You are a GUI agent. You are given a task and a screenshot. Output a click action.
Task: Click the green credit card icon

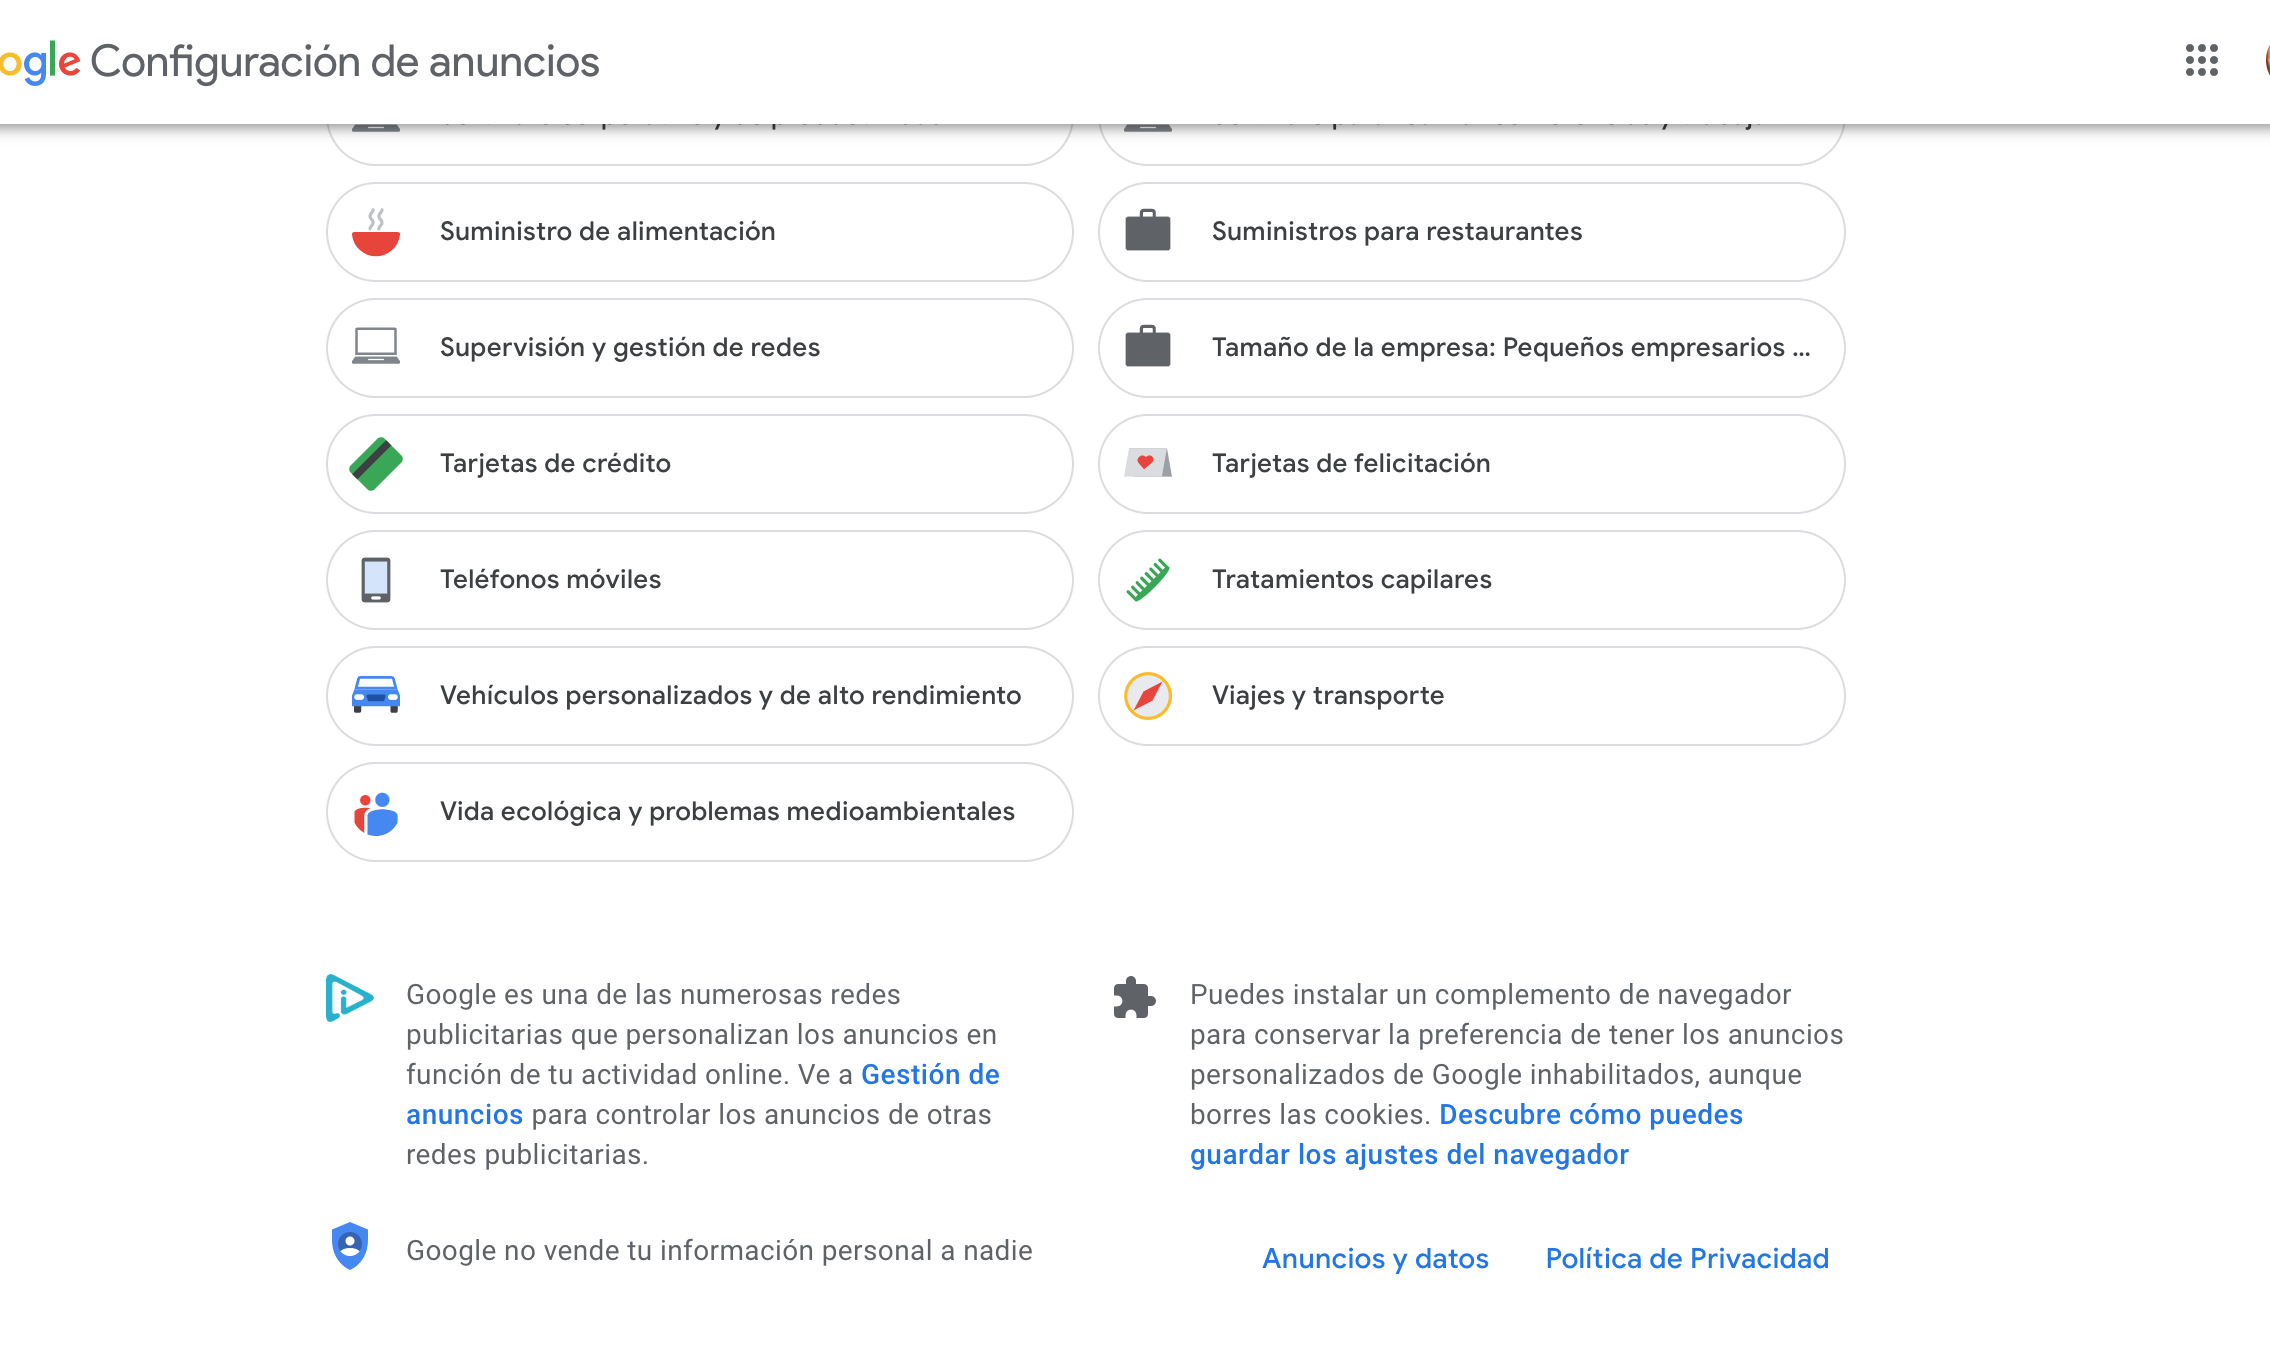[x=376, y=464]
